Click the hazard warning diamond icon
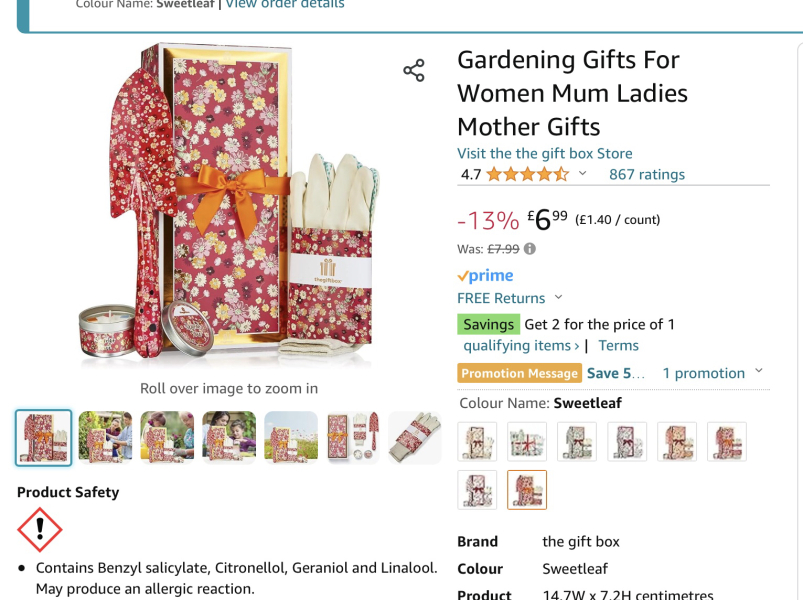803x600 pixels. 40,530
